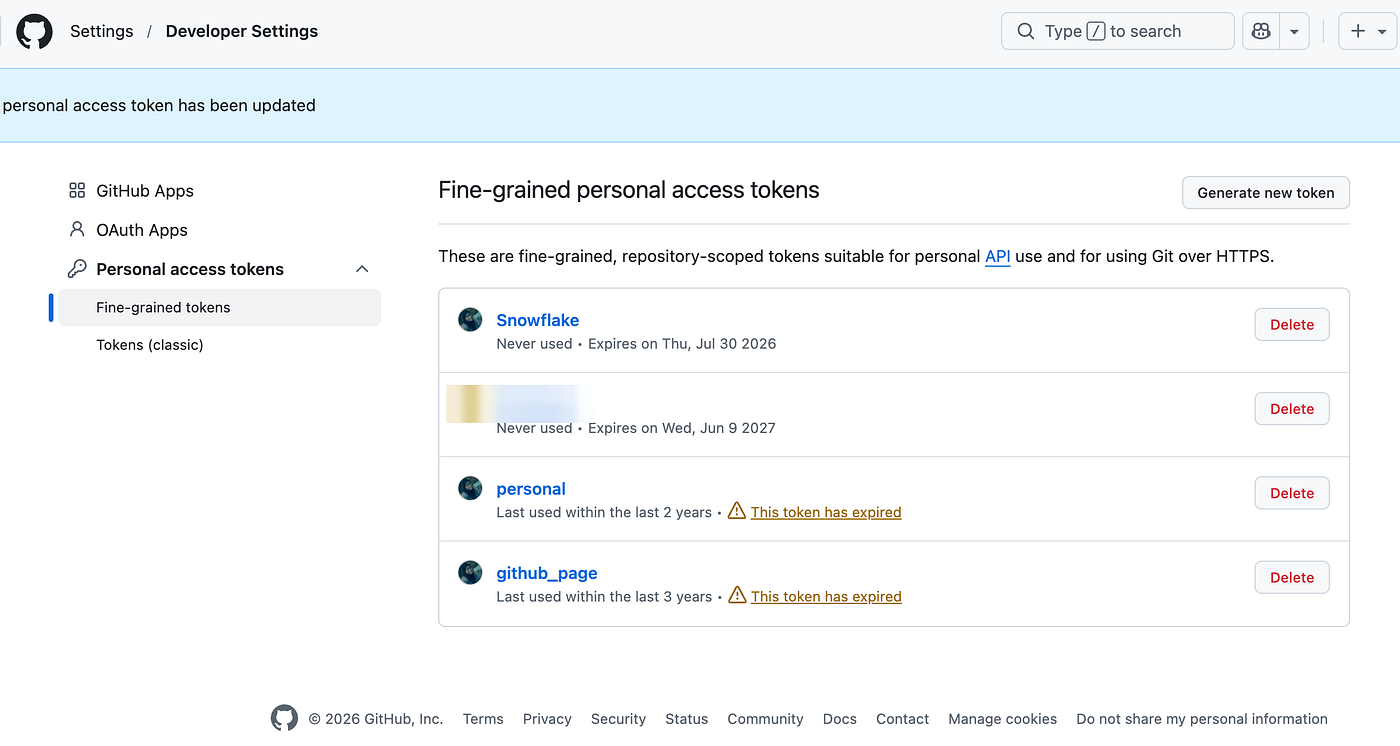Open the github_page token
The width and height of the screenshot is (1400, 746).
click(x=547, y=573)
